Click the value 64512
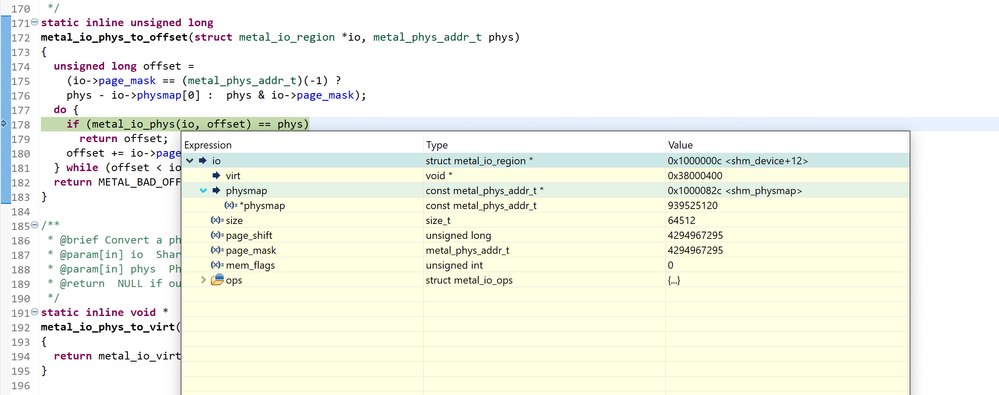 point(680,220)
